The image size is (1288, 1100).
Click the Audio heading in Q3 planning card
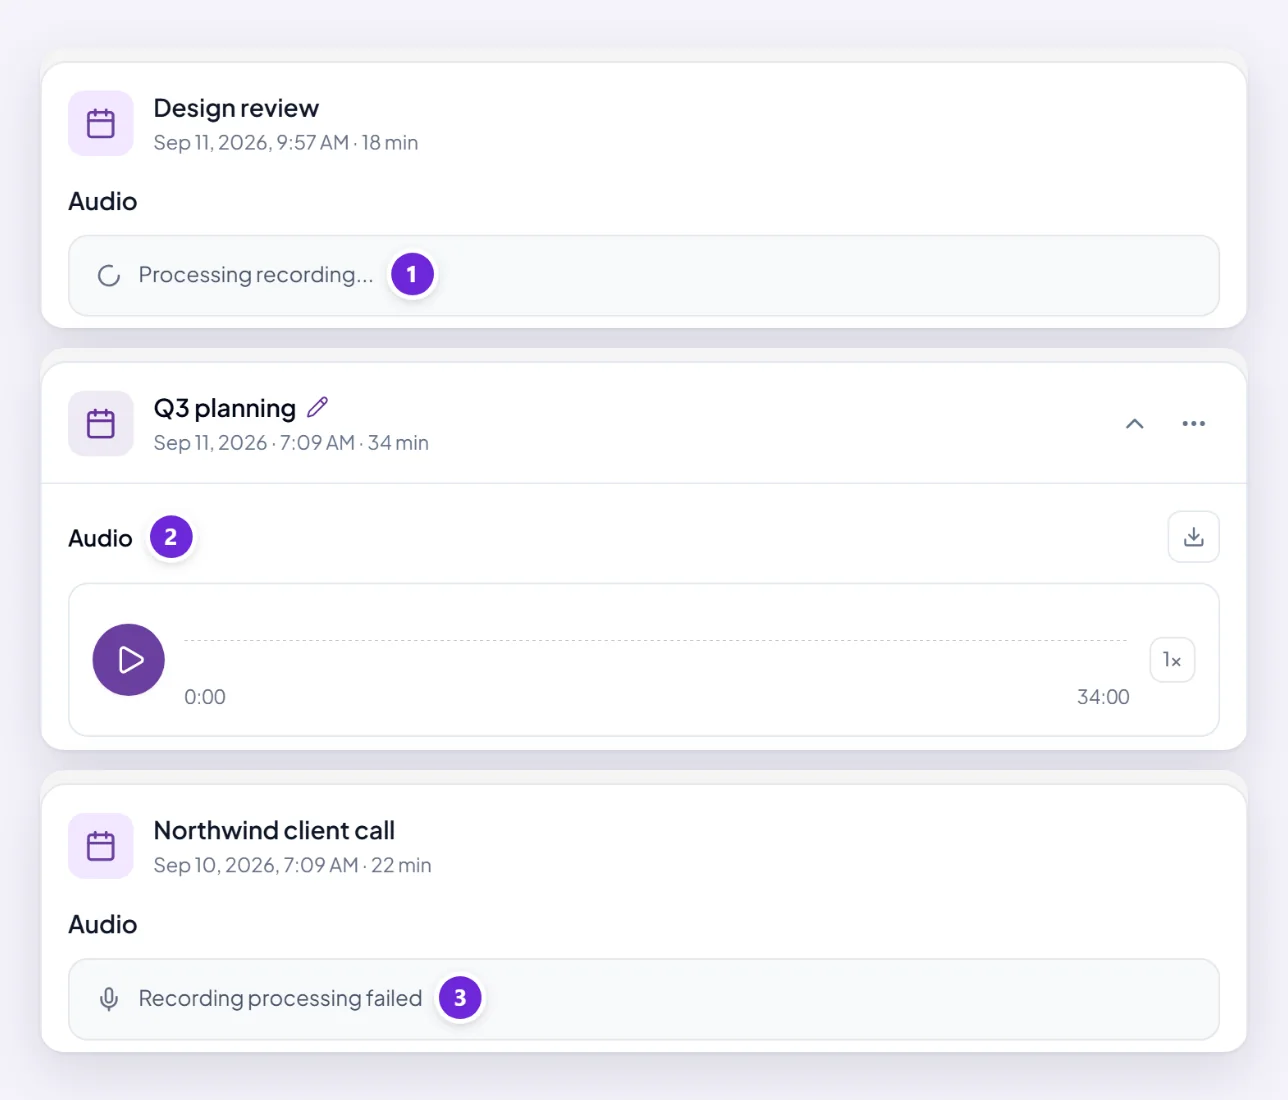(x=100, y=539)
